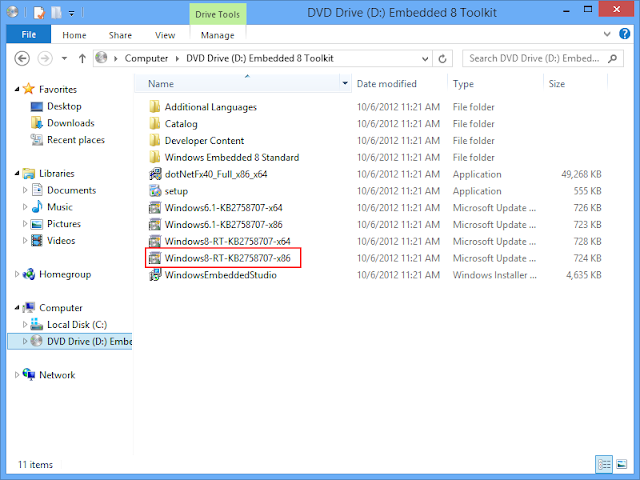Screen dimensions: 640x480
Task: Click the DVD drive icon in title bar
Action: (12, 12)
